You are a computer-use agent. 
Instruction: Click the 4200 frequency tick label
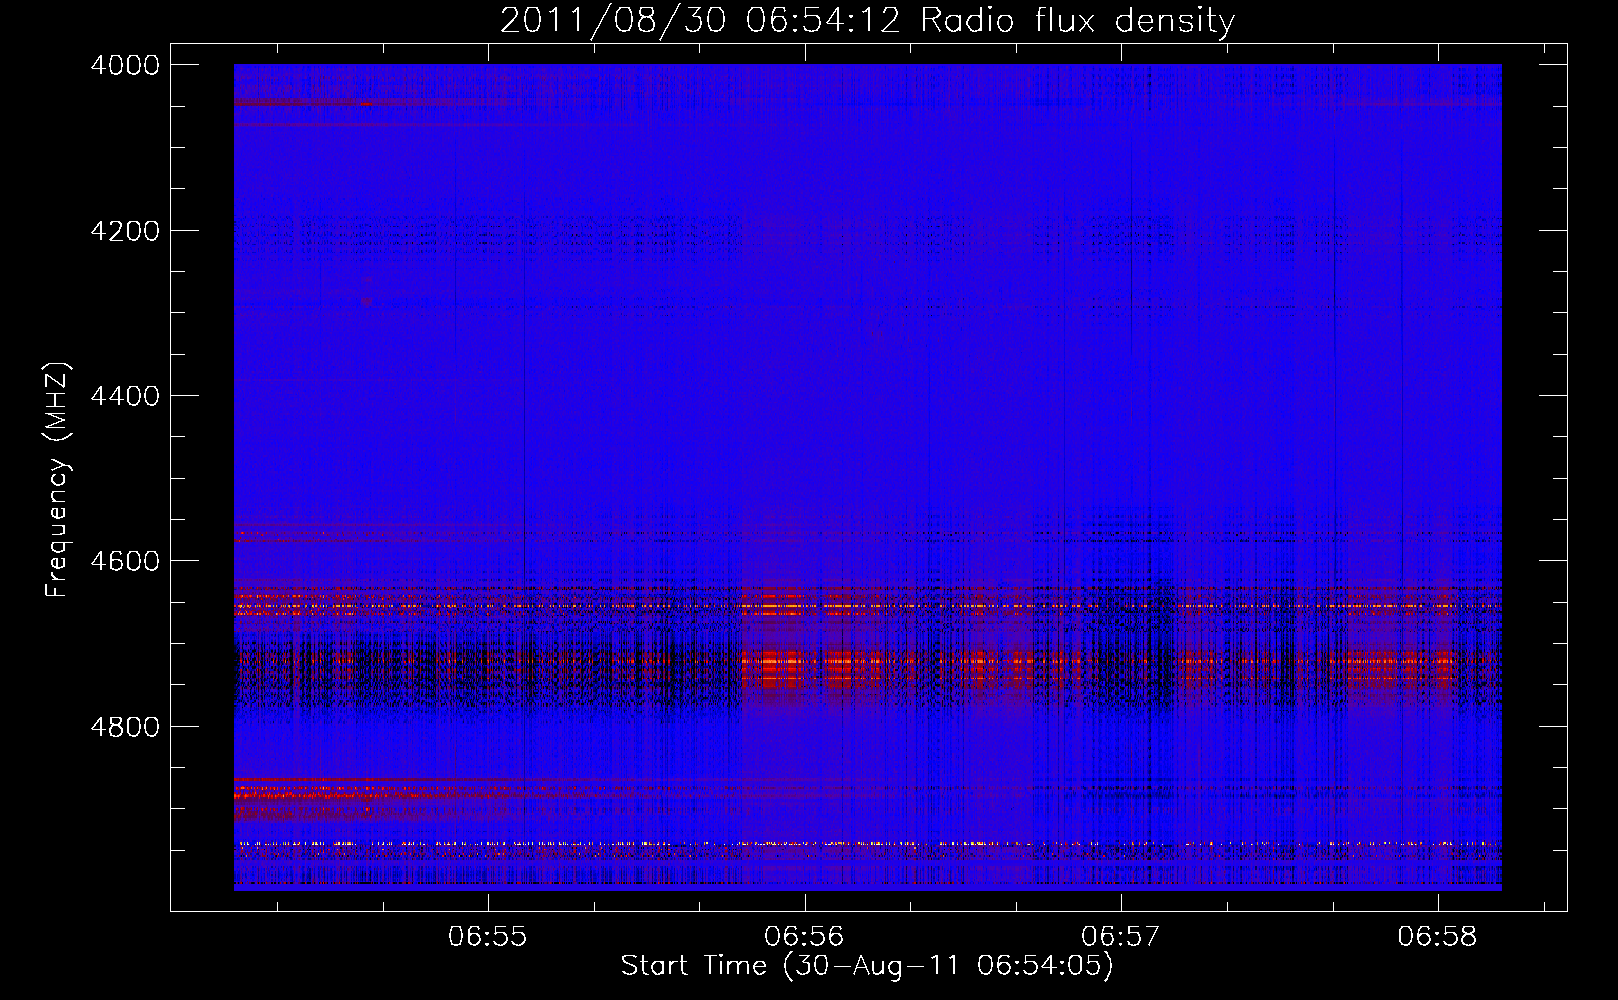[125, 231]
